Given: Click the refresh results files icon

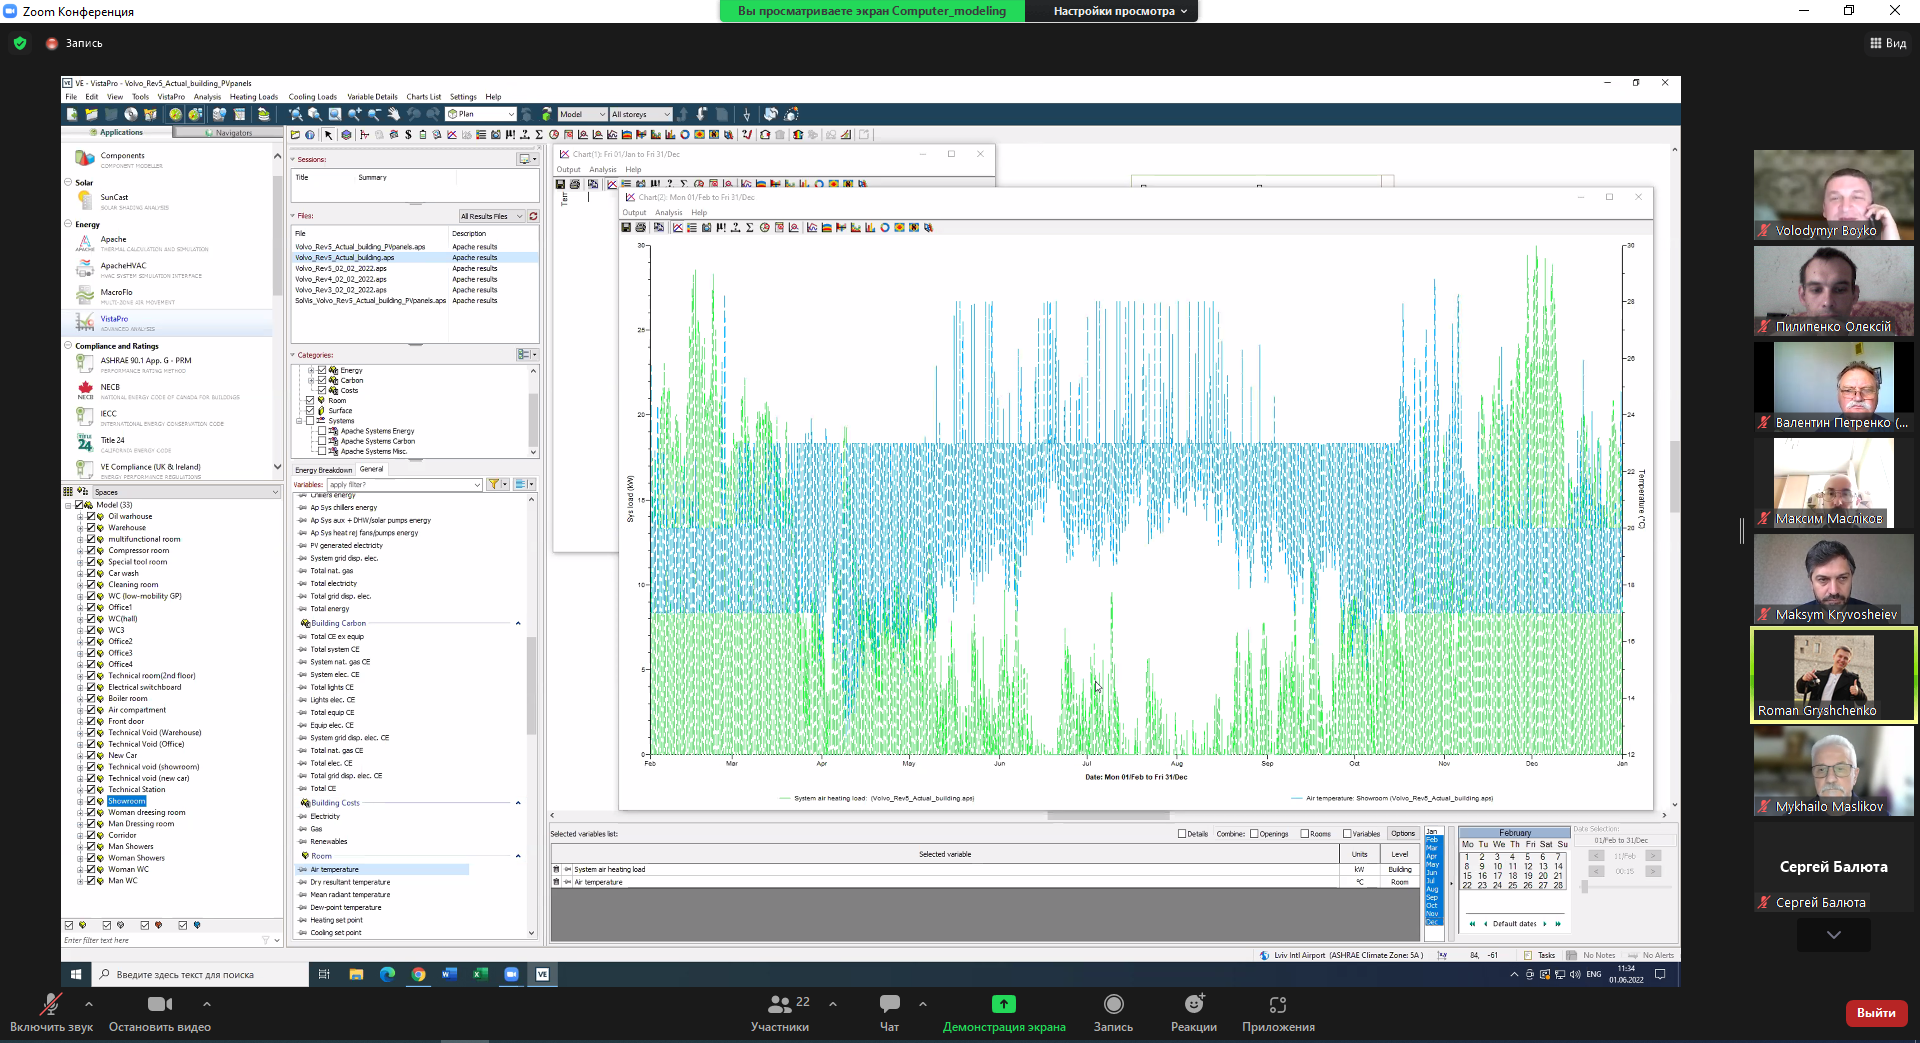Looking at the screenshot, I should [533, 216].
